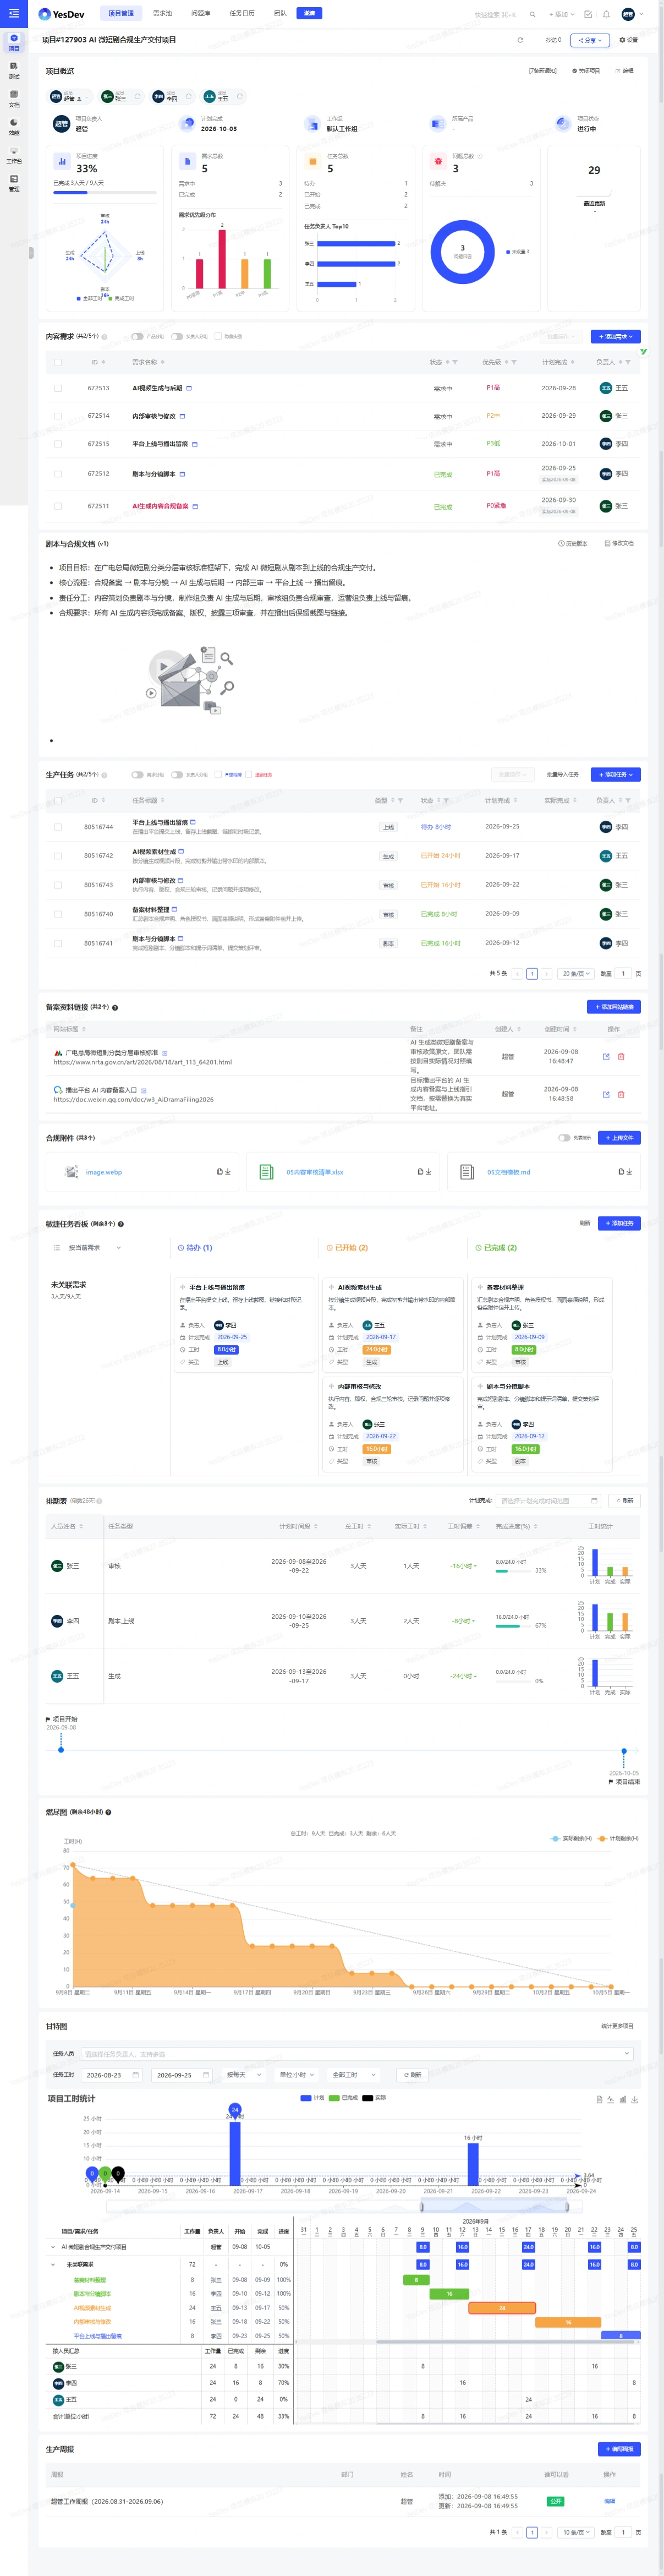
Task: Select the checkbox for task 80516744
Action: pos(58,827)
